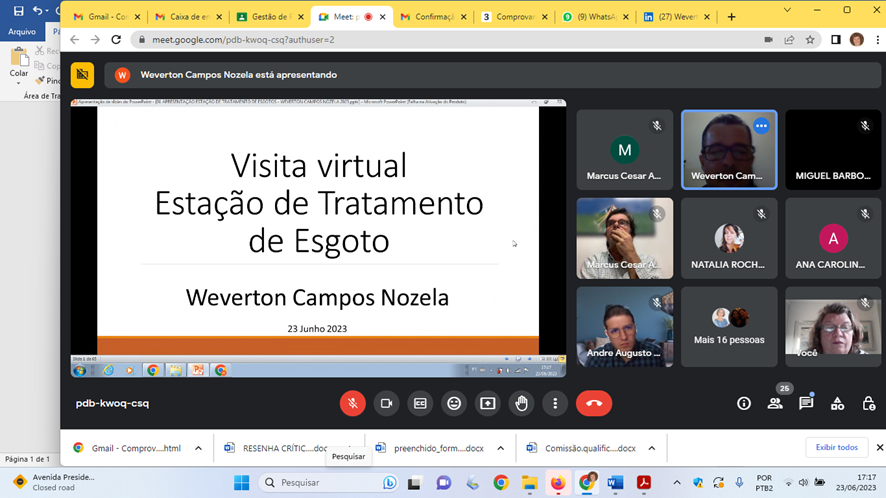886x498 pixels.
Task: Open the activities icon
Action: 837,404
